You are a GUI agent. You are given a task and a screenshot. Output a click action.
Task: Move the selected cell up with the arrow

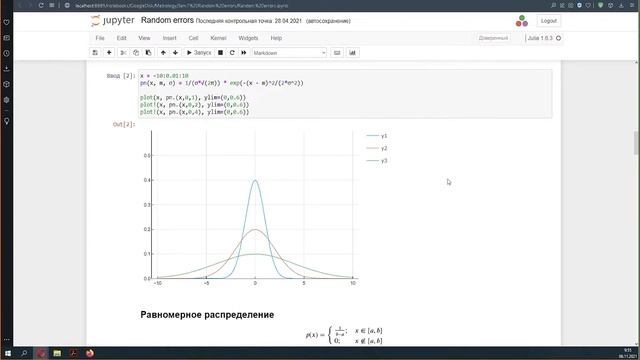point(163,53)
